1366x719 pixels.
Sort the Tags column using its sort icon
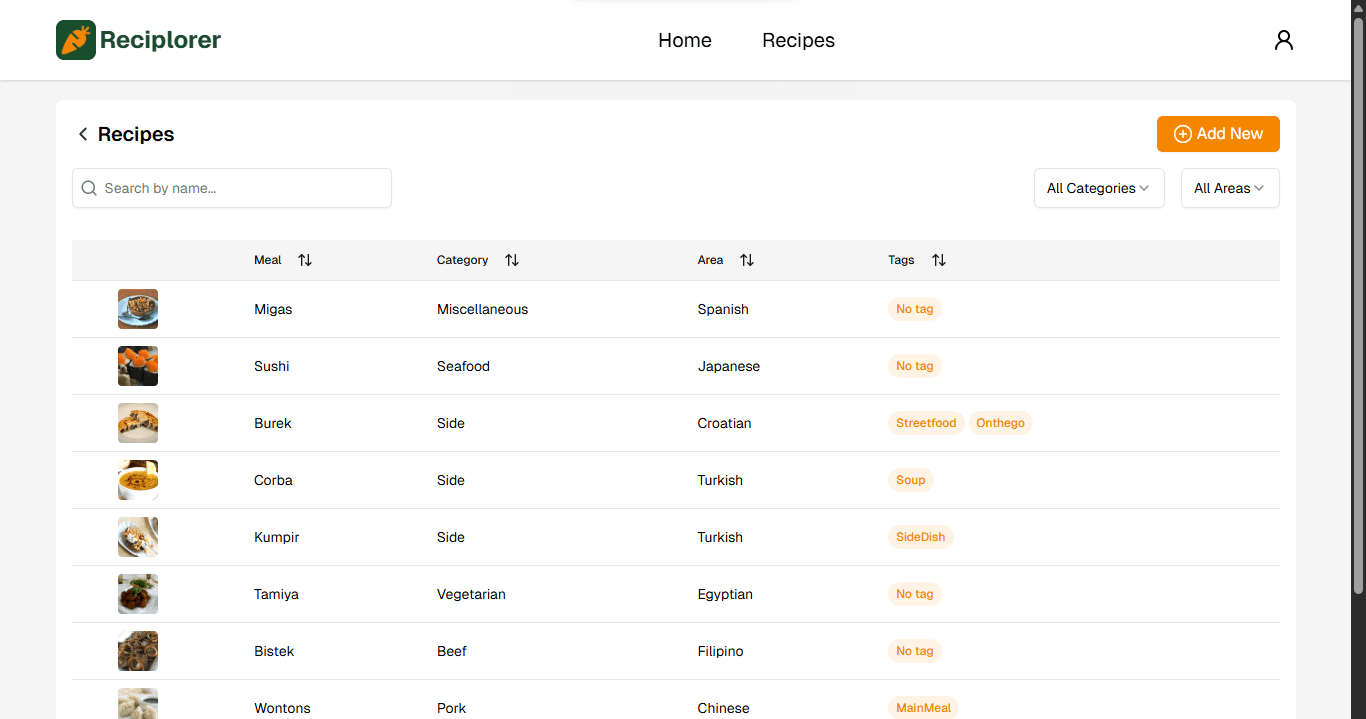[939, 260]
